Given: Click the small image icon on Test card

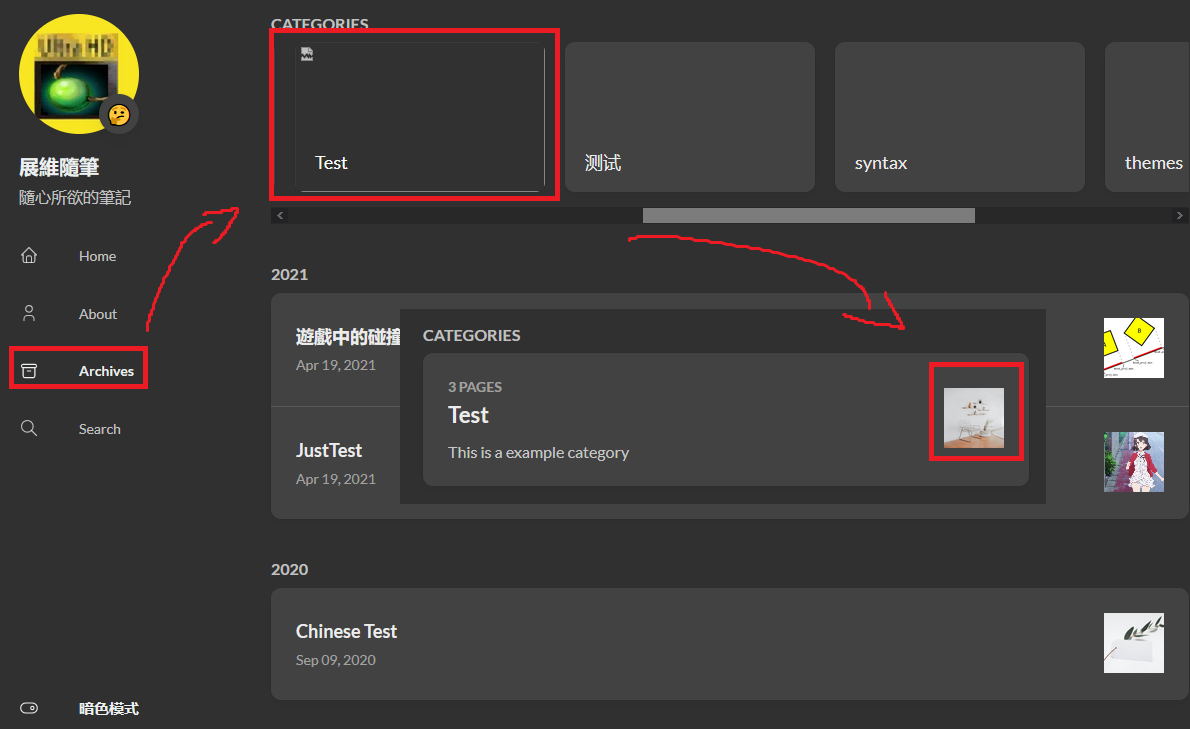Looking at the screenshot, I should click(x=305, y=54).
